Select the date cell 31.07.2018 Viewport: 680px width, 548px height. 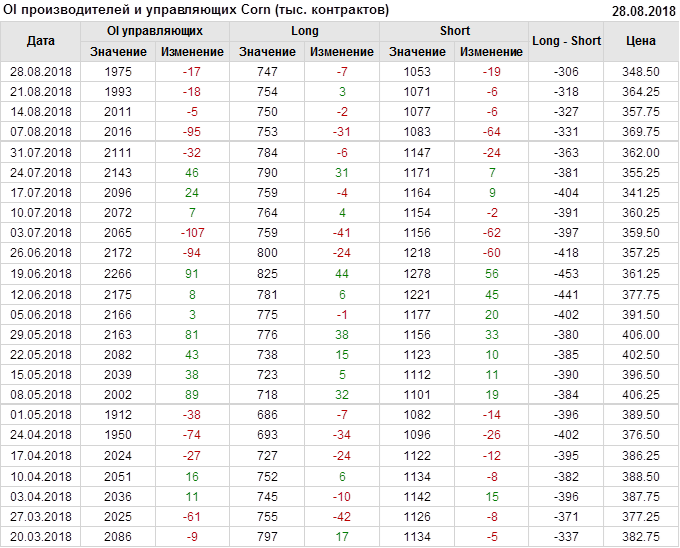[x=41, y=153]
